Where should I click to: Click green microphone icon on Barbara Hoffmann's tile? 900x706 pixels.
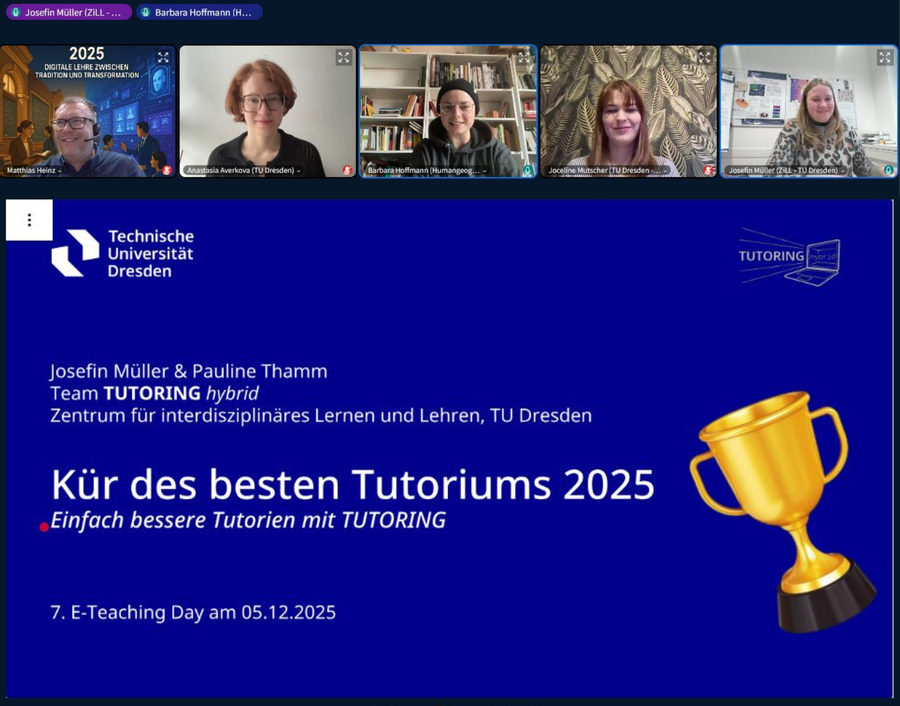(527, 171)
